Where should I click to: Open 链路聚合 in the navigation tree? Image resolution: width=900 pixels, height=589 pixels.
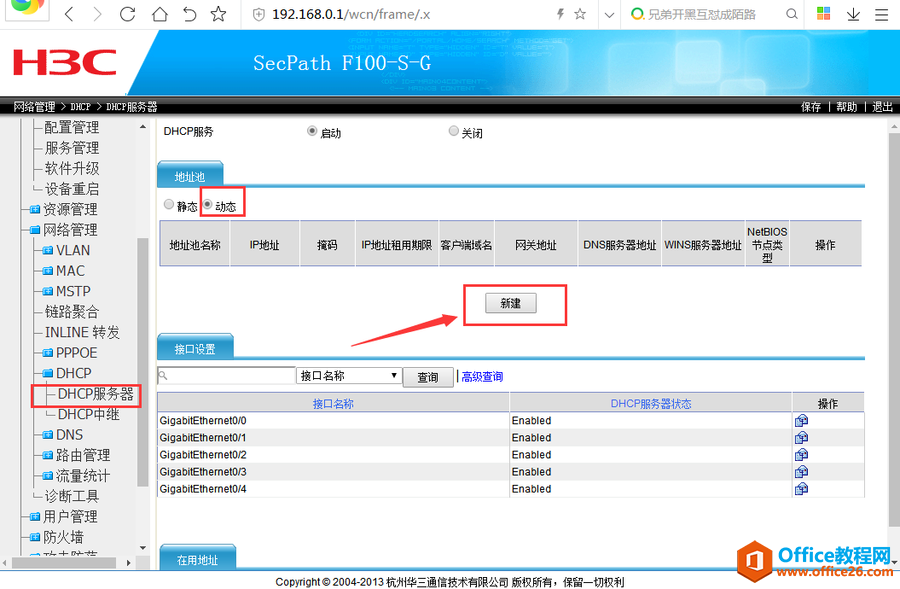point(72,312)
